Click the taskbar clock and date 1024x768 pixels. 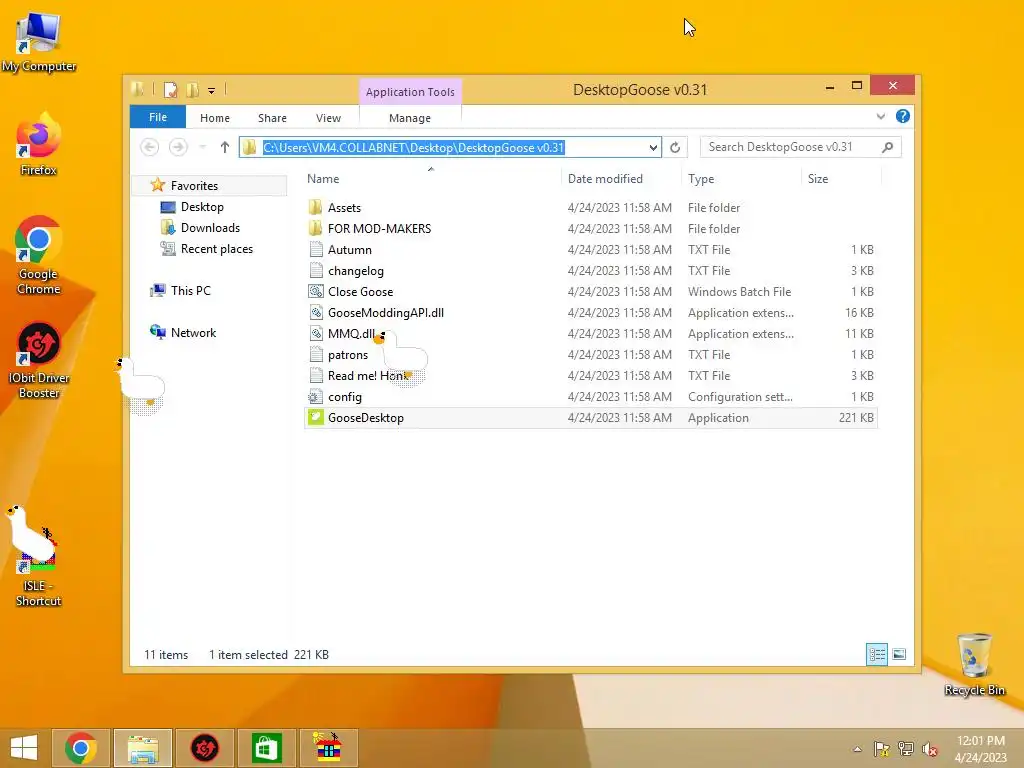[x=980, y=749]
